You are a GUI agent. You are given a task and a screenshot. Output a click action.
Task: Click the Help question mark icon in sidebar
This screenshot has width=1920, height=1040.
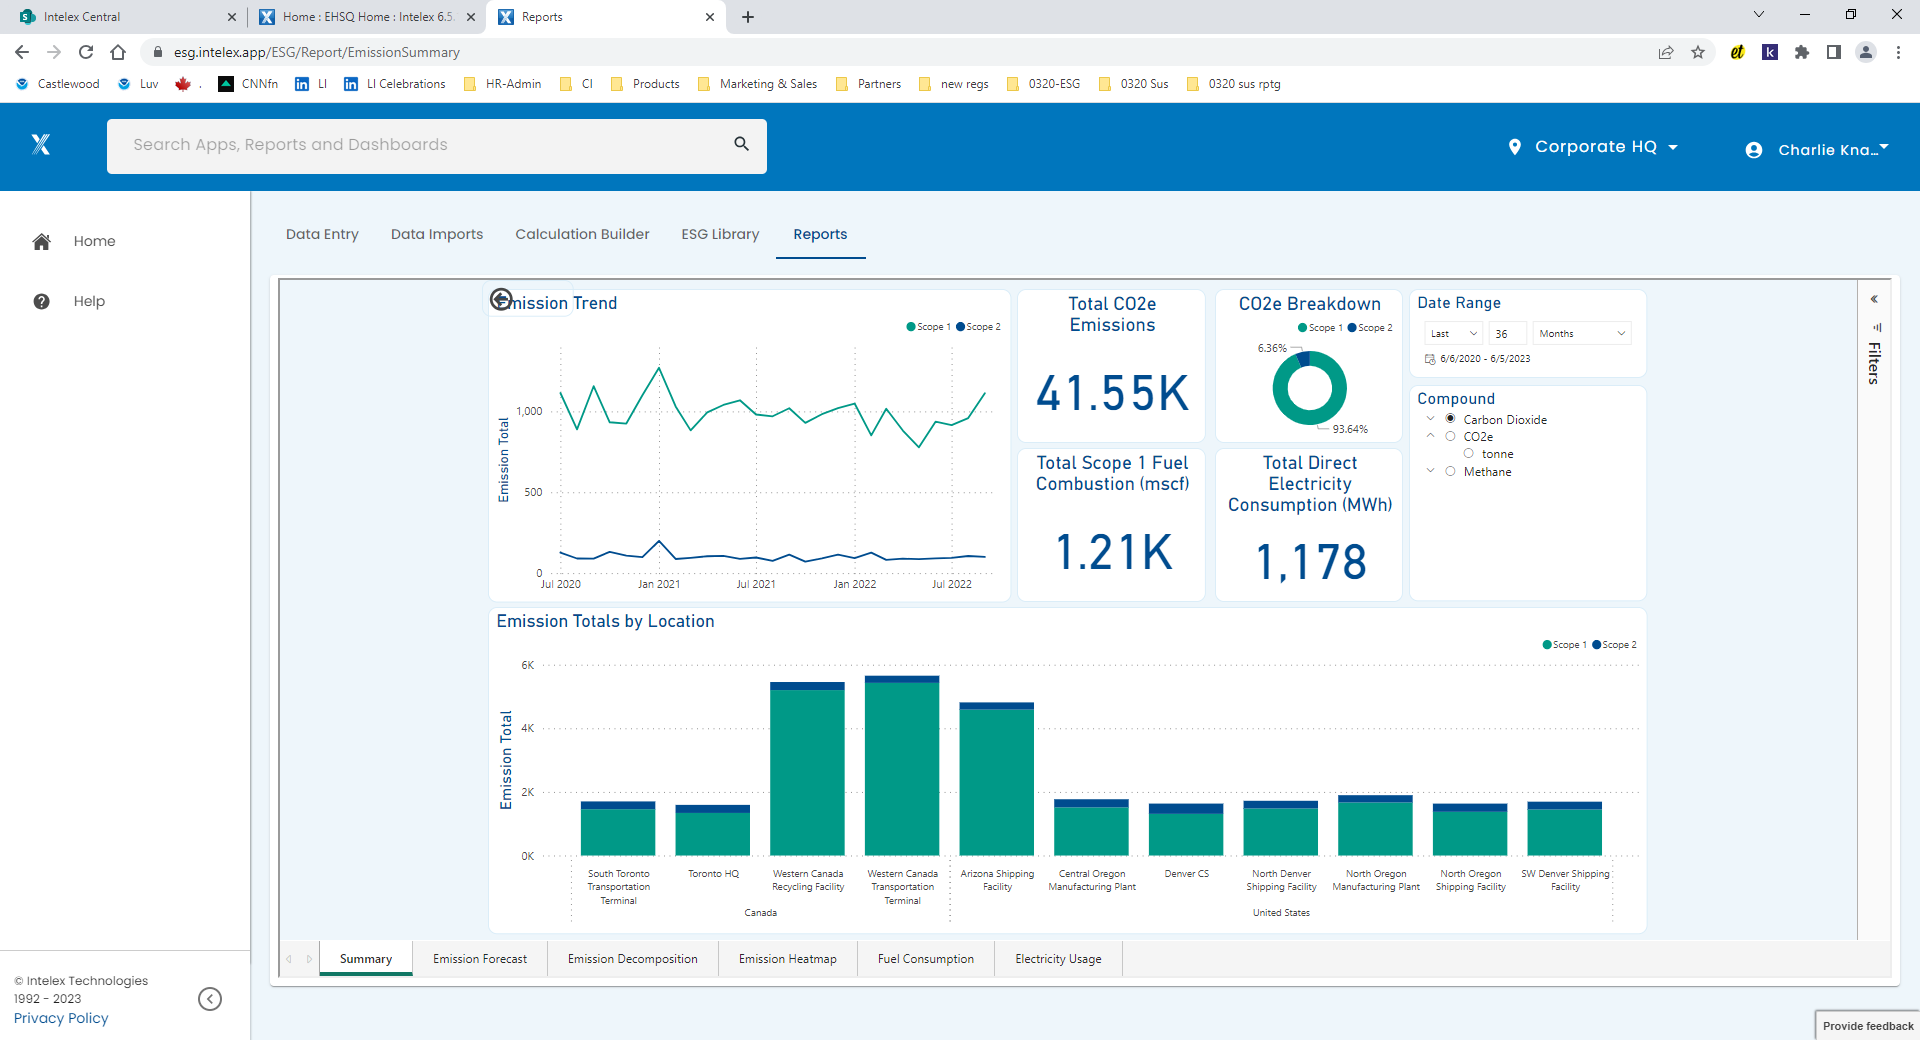point(41,301)
